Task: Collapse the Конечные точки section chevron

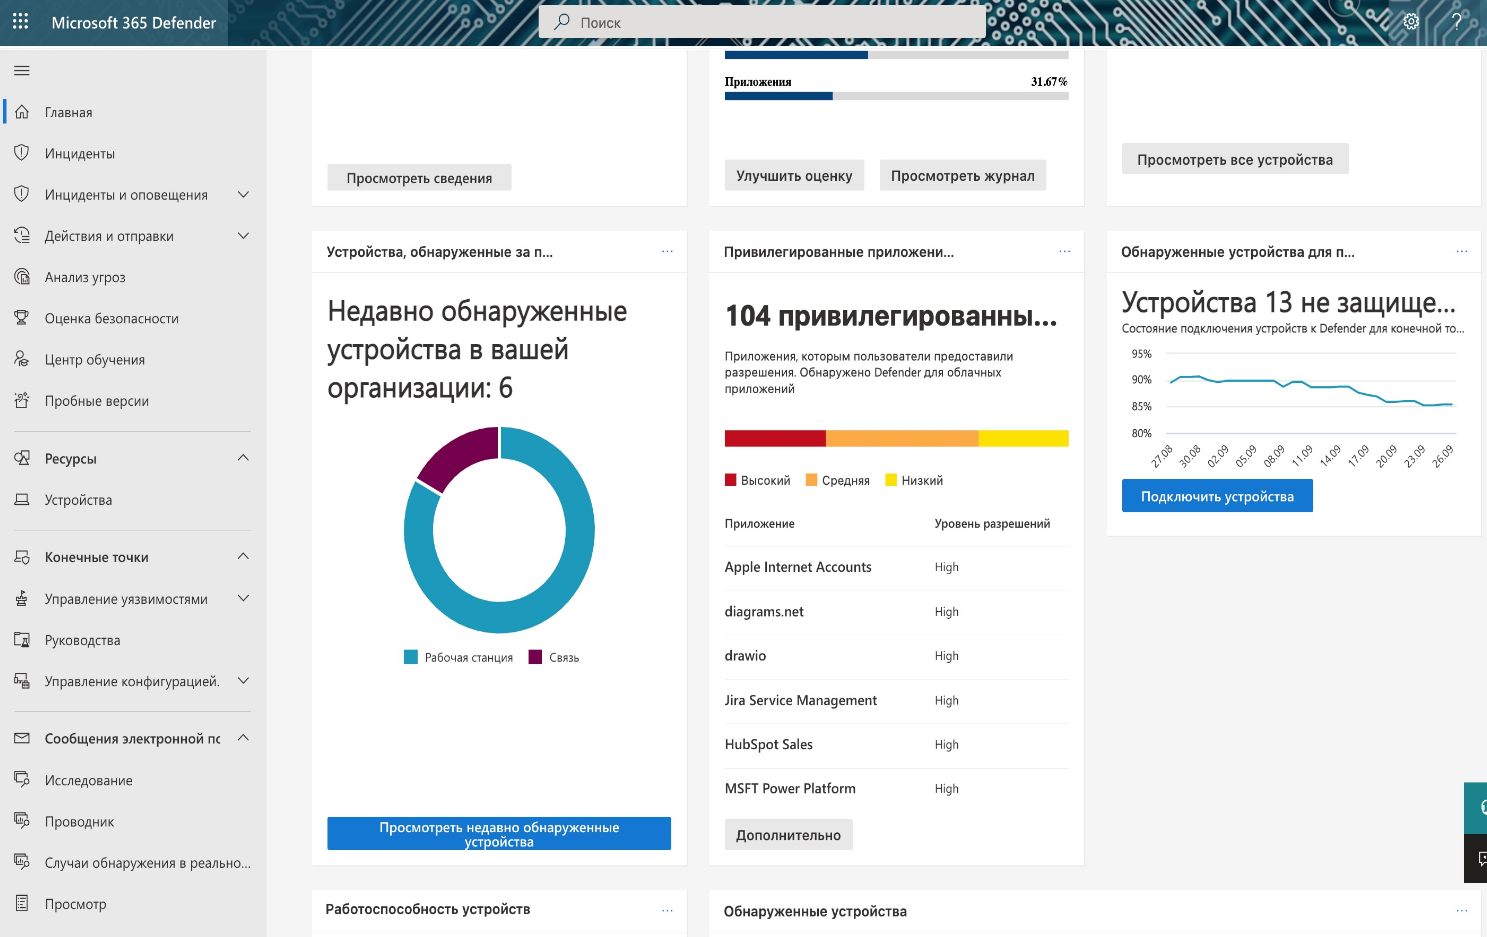Action: pyautogui.click(x=243, y=557)
